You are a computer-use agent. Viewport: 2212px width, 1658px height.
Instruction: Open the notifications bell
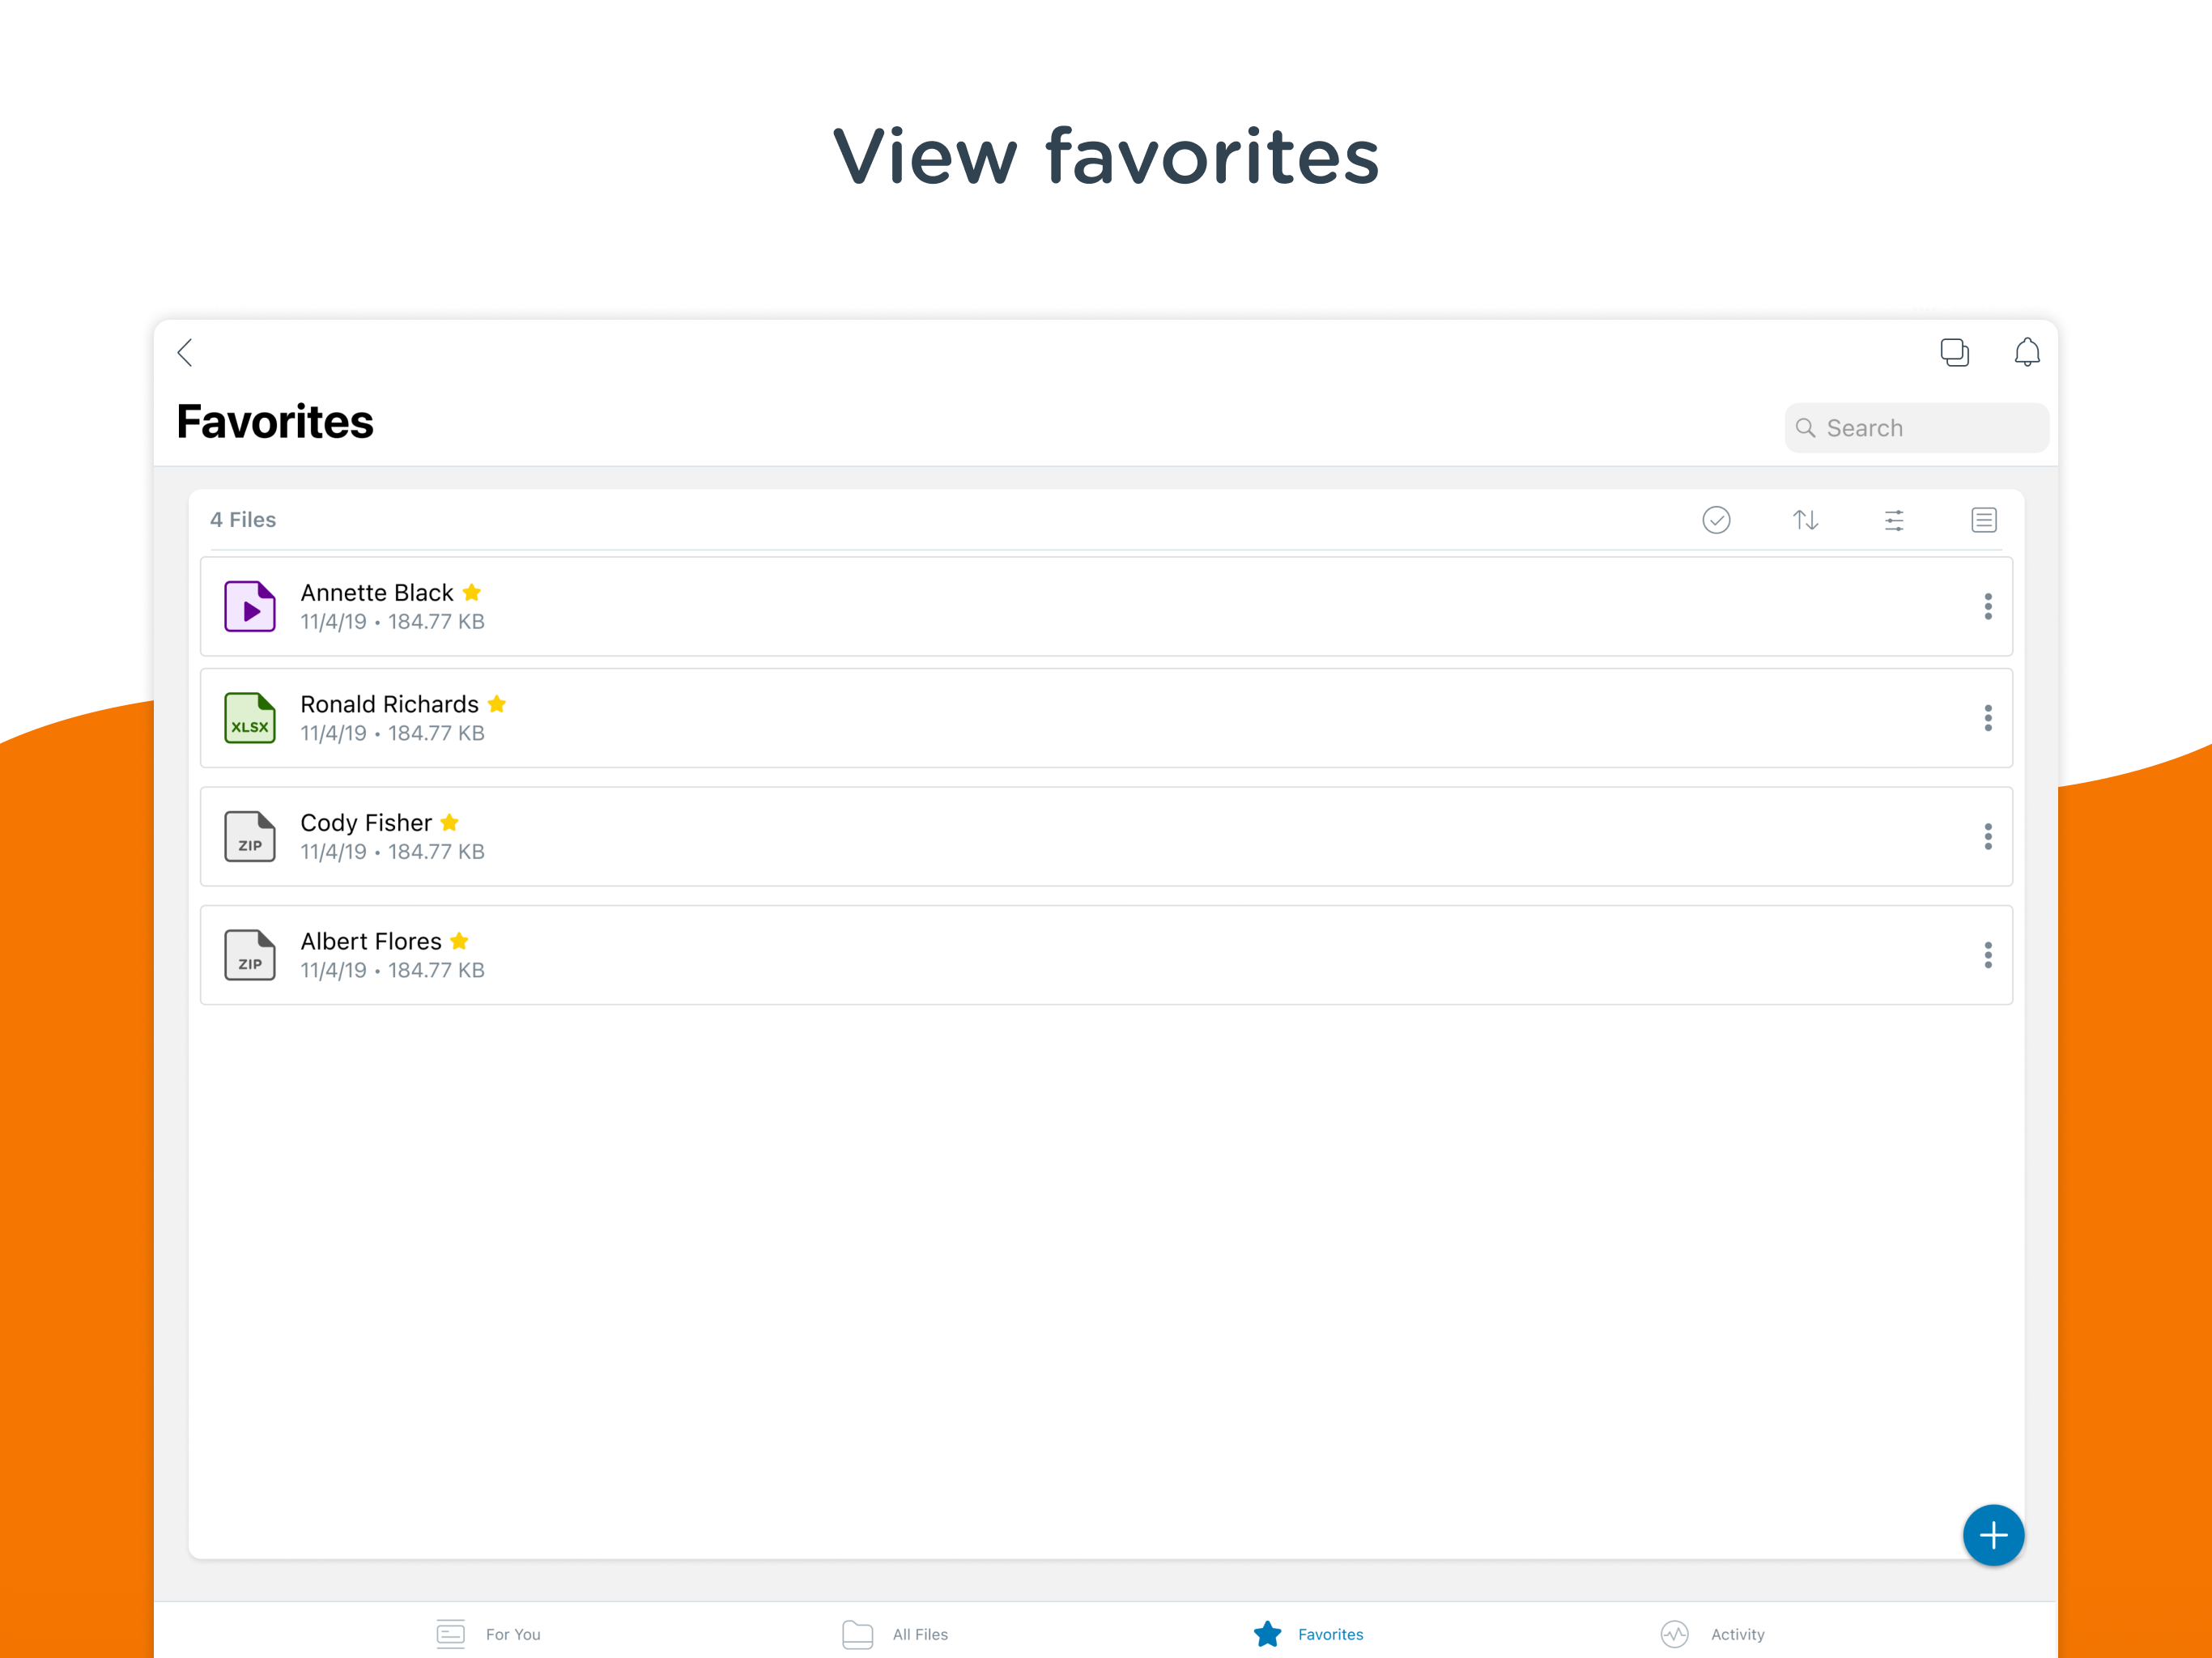(x=2027, y=352)
